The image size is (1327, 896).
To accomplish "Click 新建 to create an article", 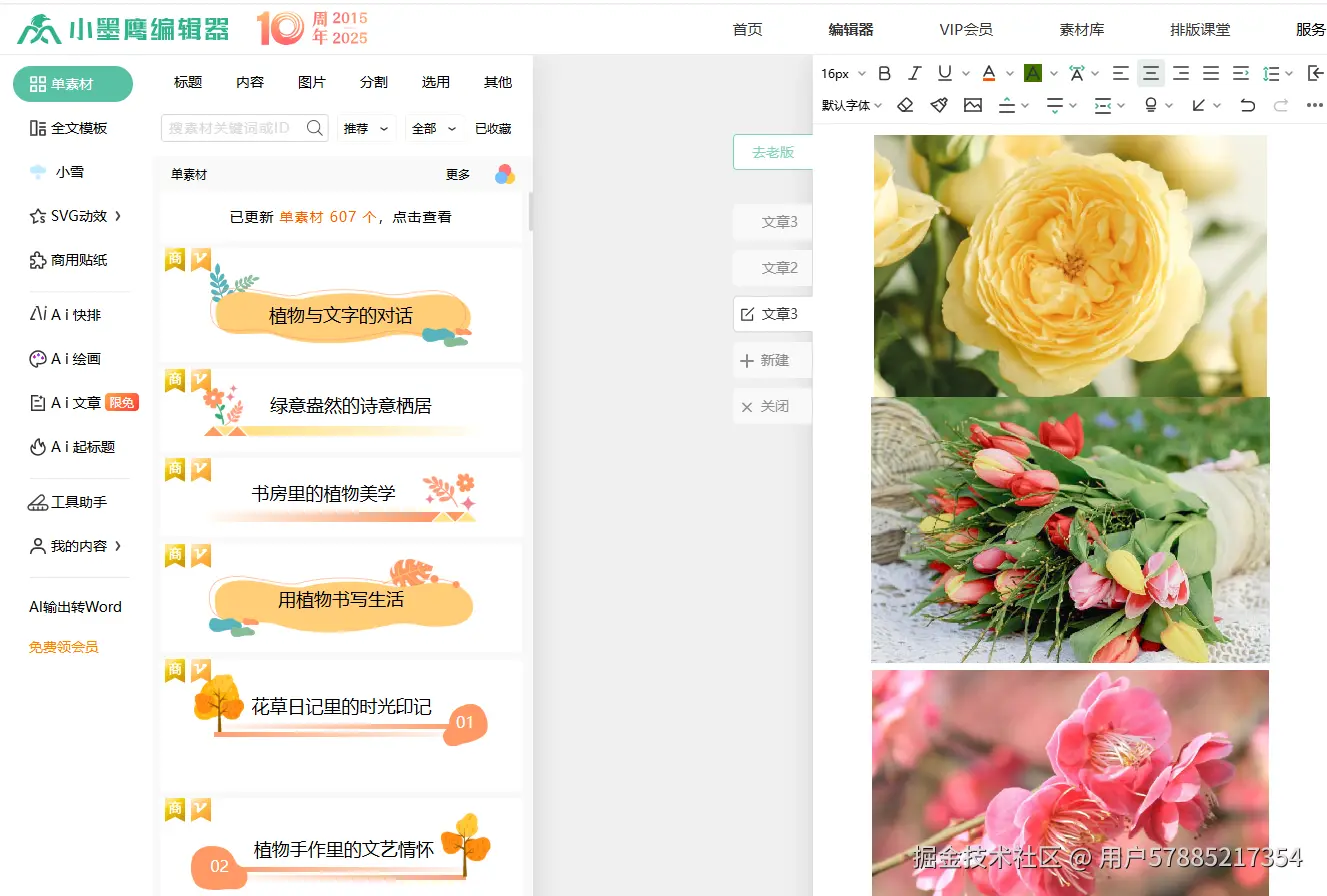I will (772, 360).
